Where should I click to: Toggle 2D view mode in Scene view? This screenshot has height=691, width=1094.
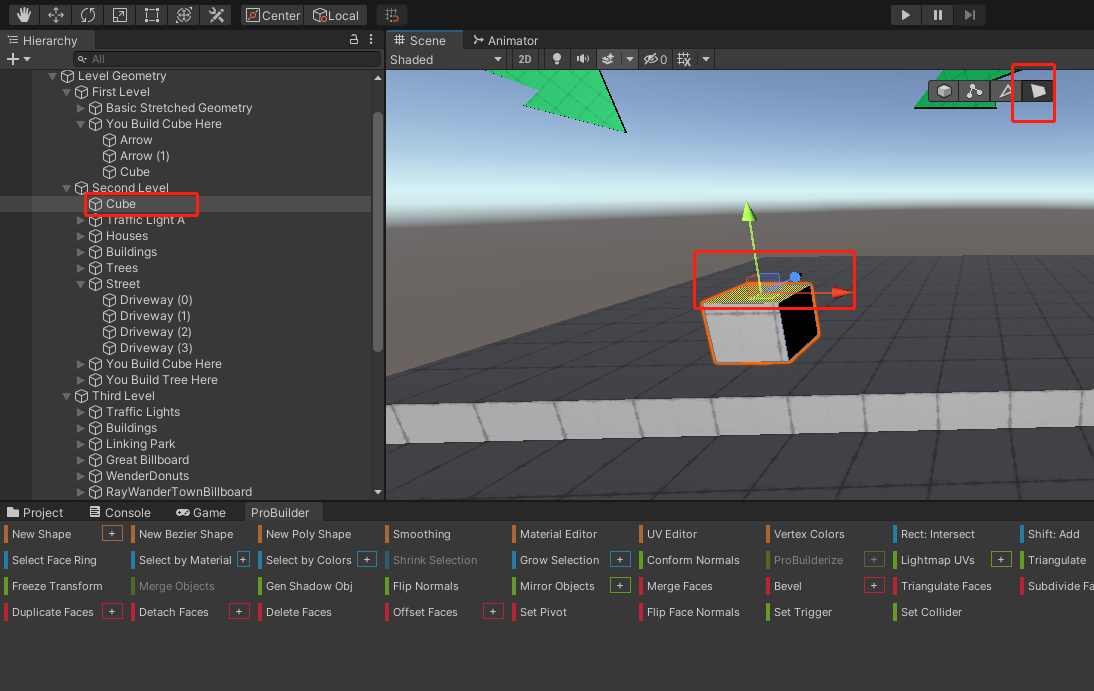[525, 59]
